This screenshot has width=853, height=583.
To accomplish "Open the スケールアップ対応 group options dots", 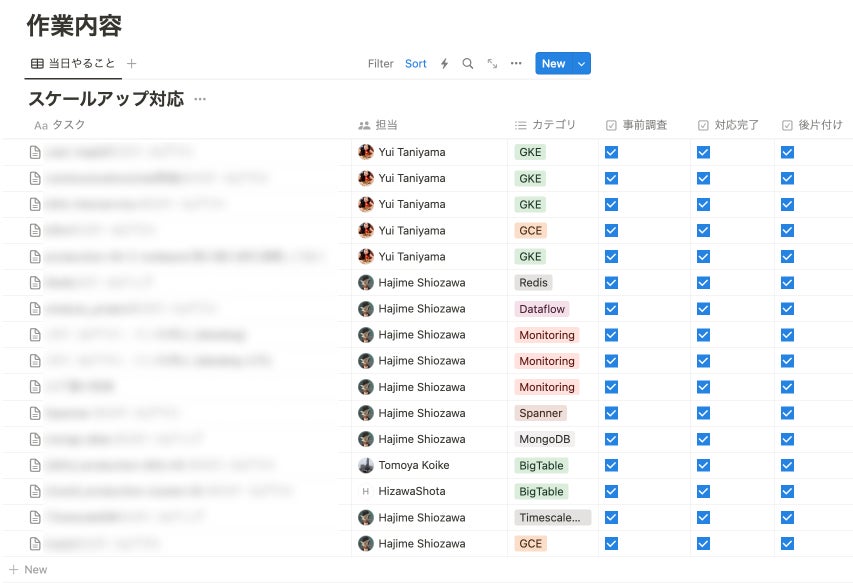I will tap(200, 99).
